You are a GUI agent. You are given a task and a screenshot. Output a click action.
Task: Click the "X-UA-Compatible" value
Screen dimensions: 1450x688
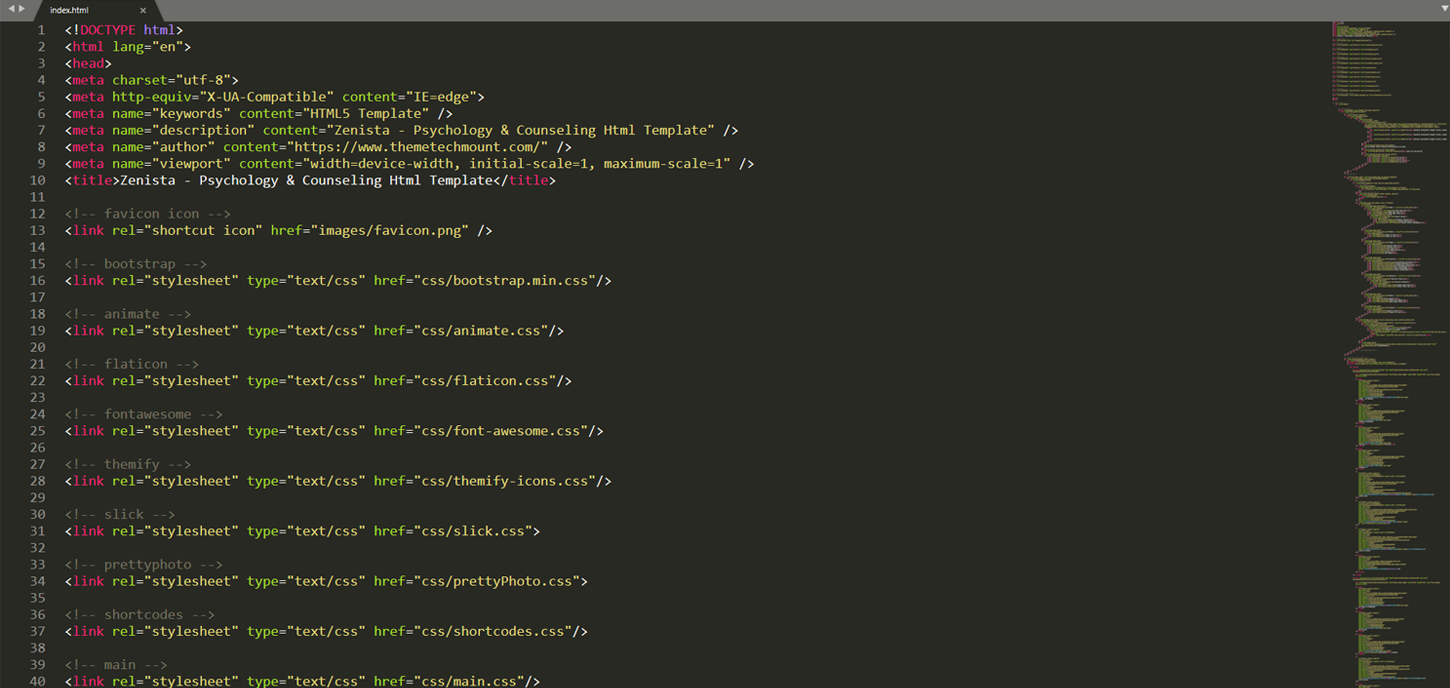(265, 97)
